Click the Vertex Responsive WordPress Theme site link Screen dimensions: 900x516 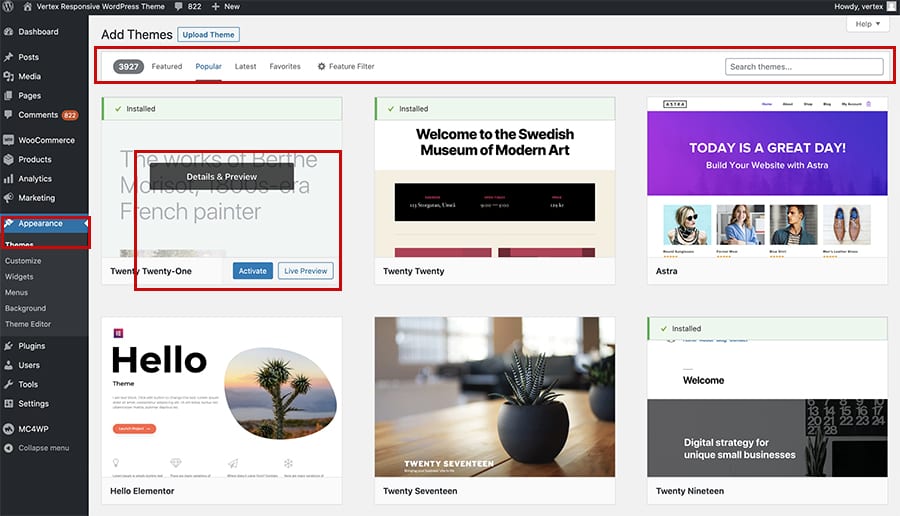click(x=100, y=7)
